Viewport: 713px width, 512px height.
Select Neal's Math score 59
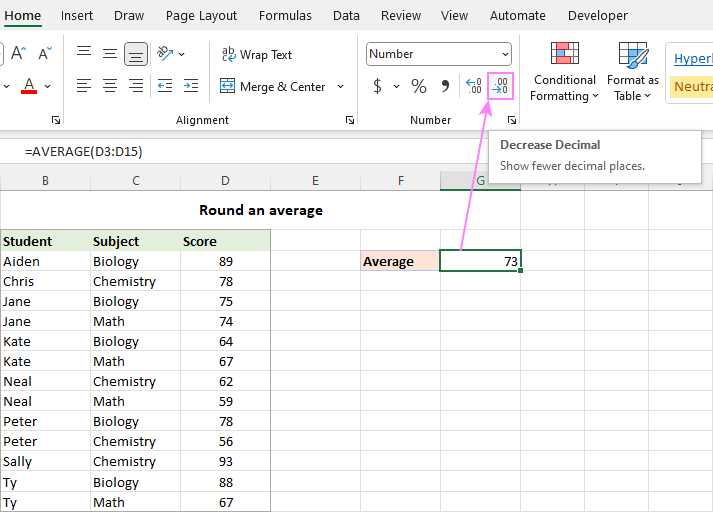click(226, 401)
